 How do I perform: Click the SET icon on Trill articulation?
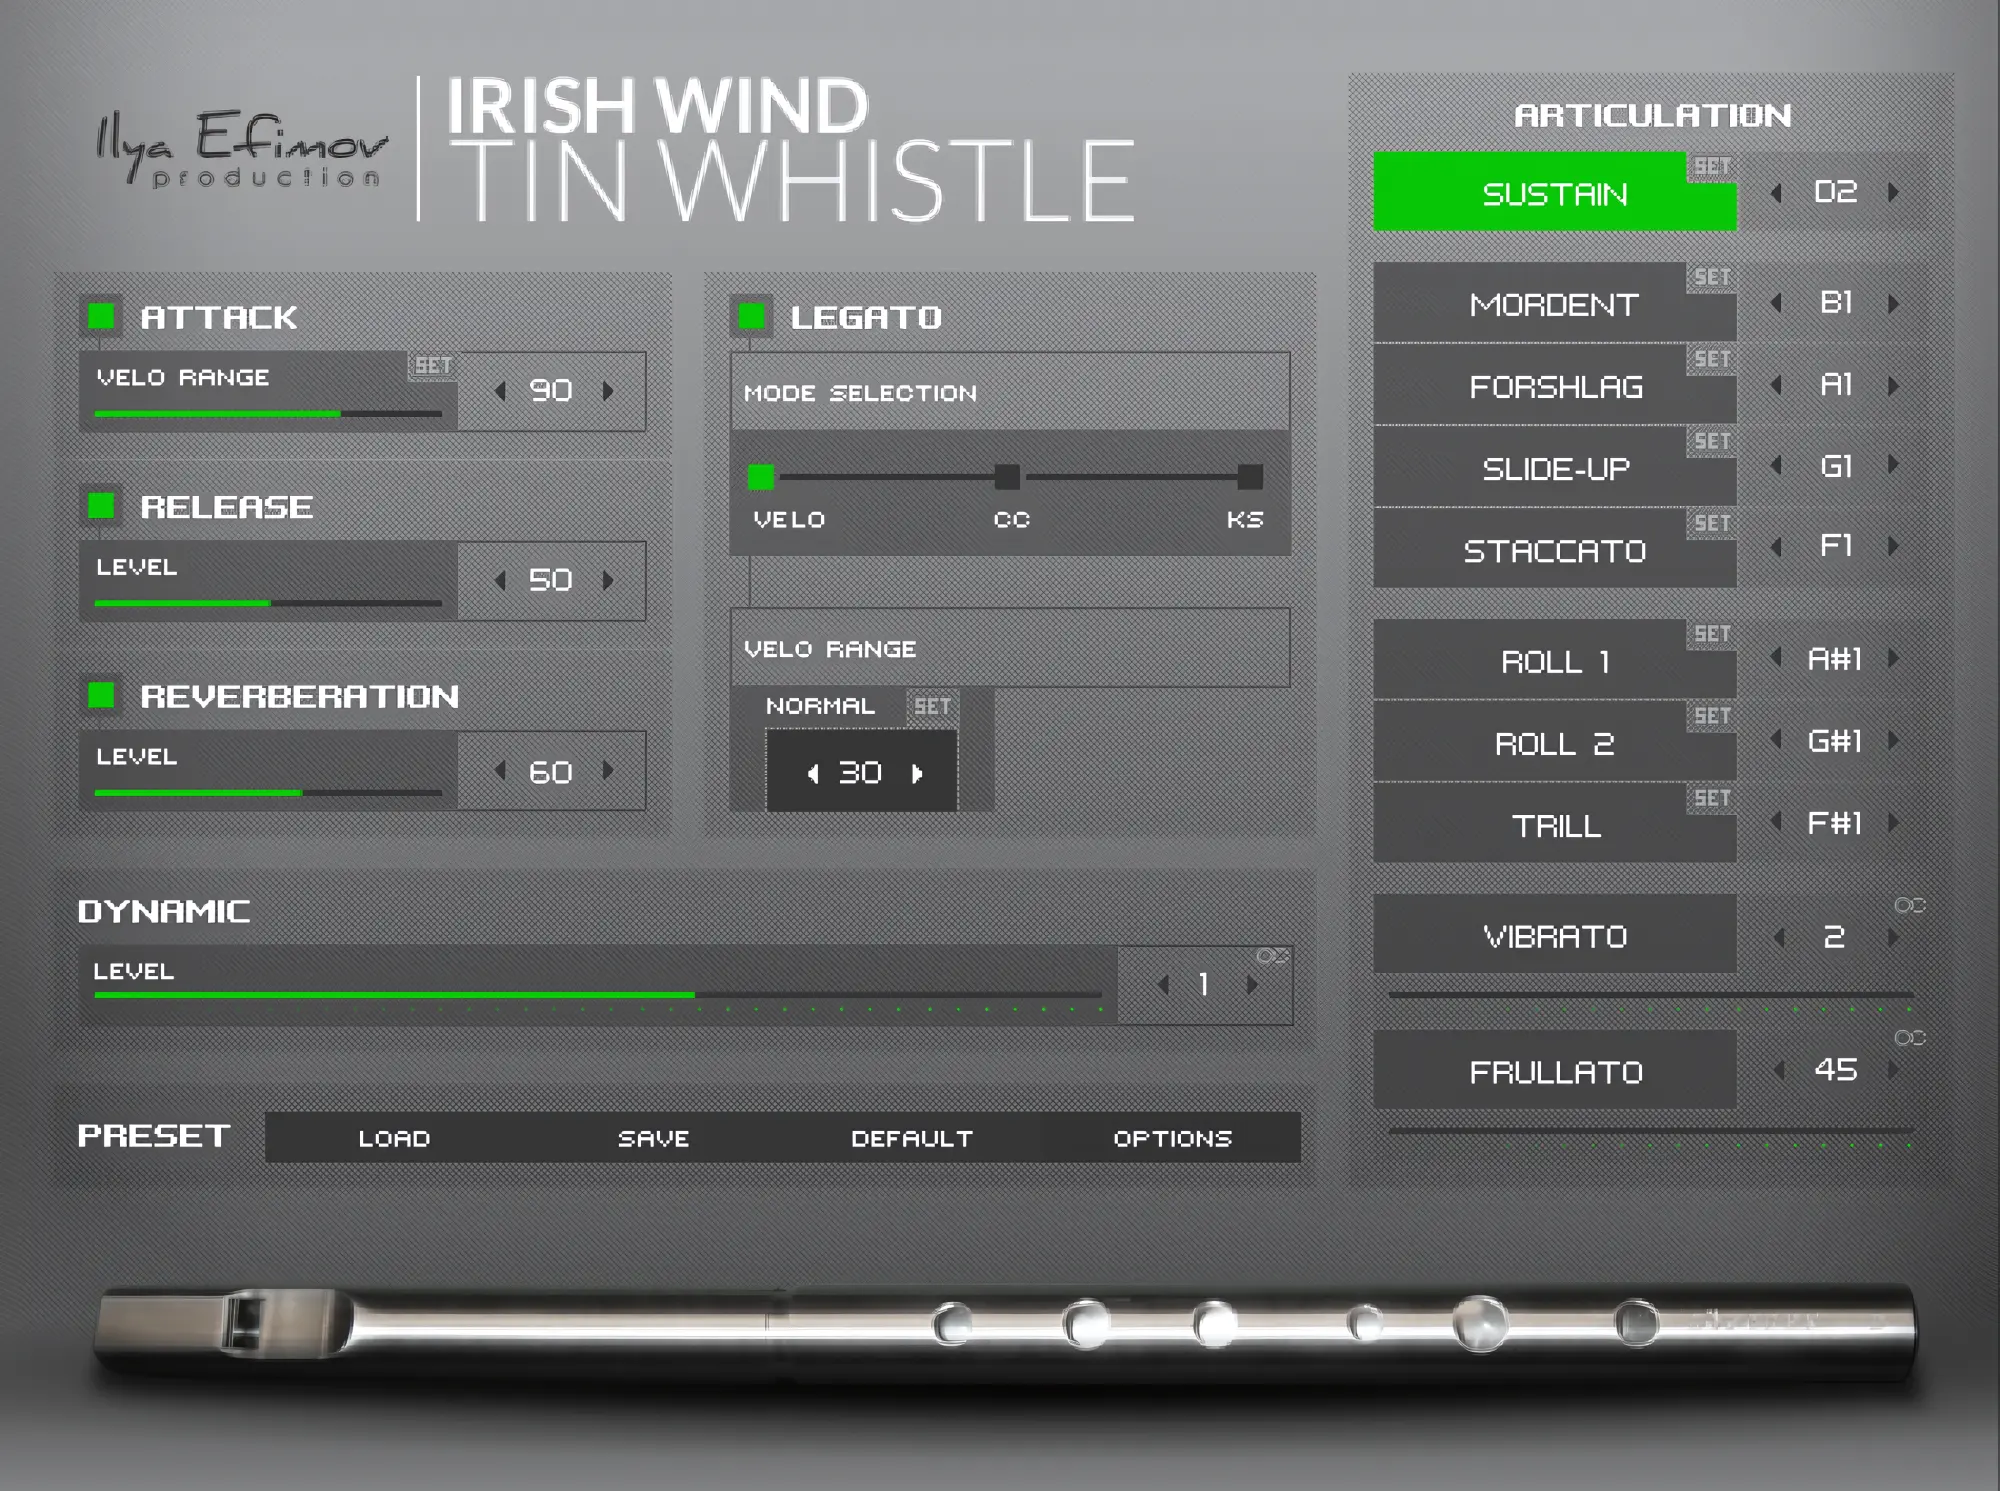tap(1712, 798)
